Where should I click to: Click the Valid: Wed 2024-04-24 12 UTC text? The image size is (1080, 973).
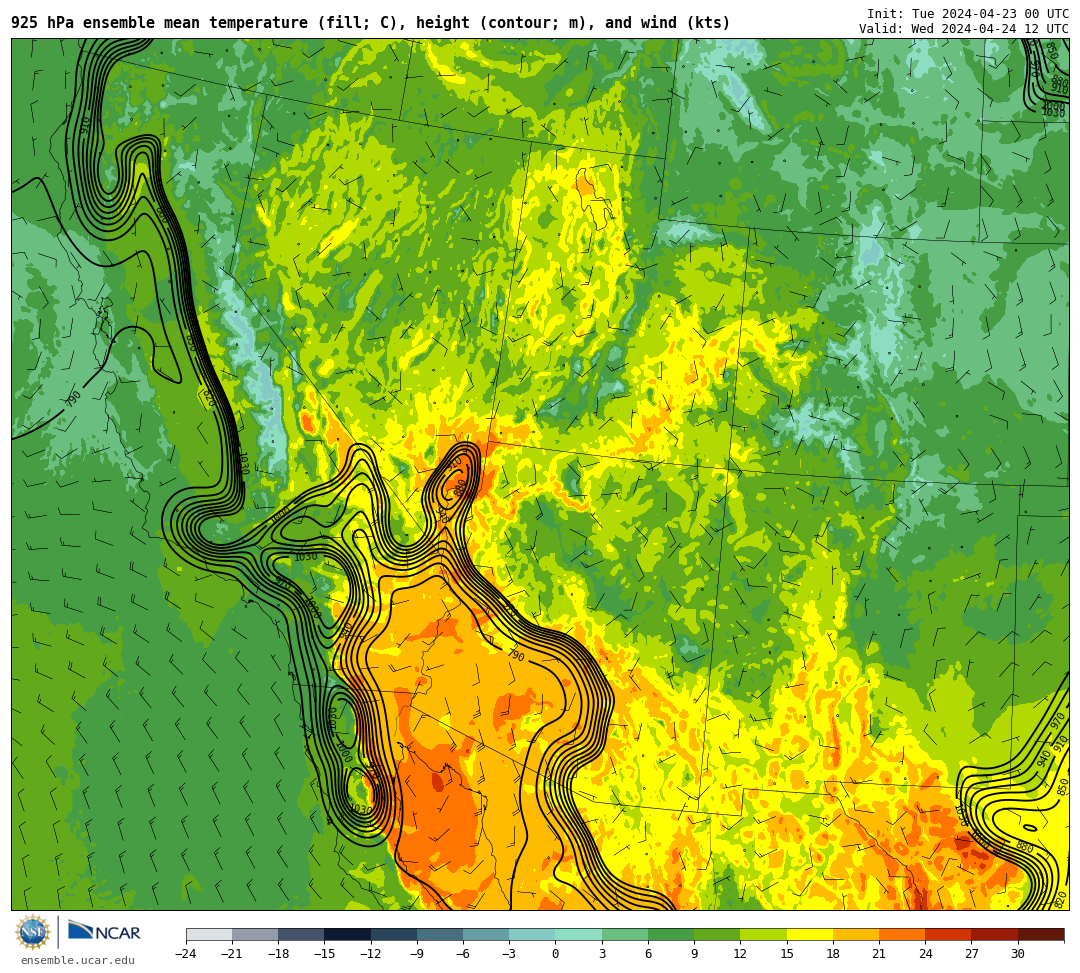pos(964,28)
